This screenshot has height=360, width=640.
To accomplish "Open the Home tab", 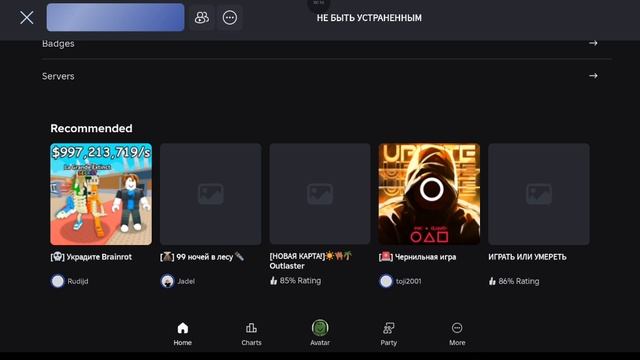I will click(182, 334).
